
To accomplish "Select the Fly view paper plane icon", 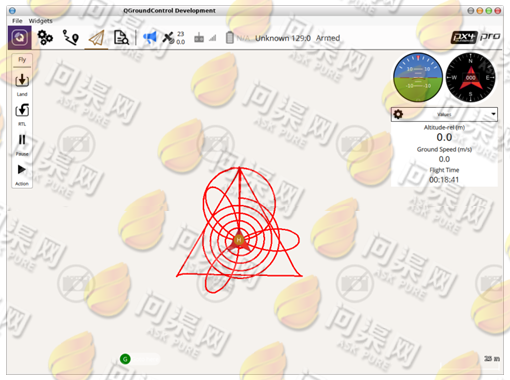I will pyautogui.click(x=96, y=38).
